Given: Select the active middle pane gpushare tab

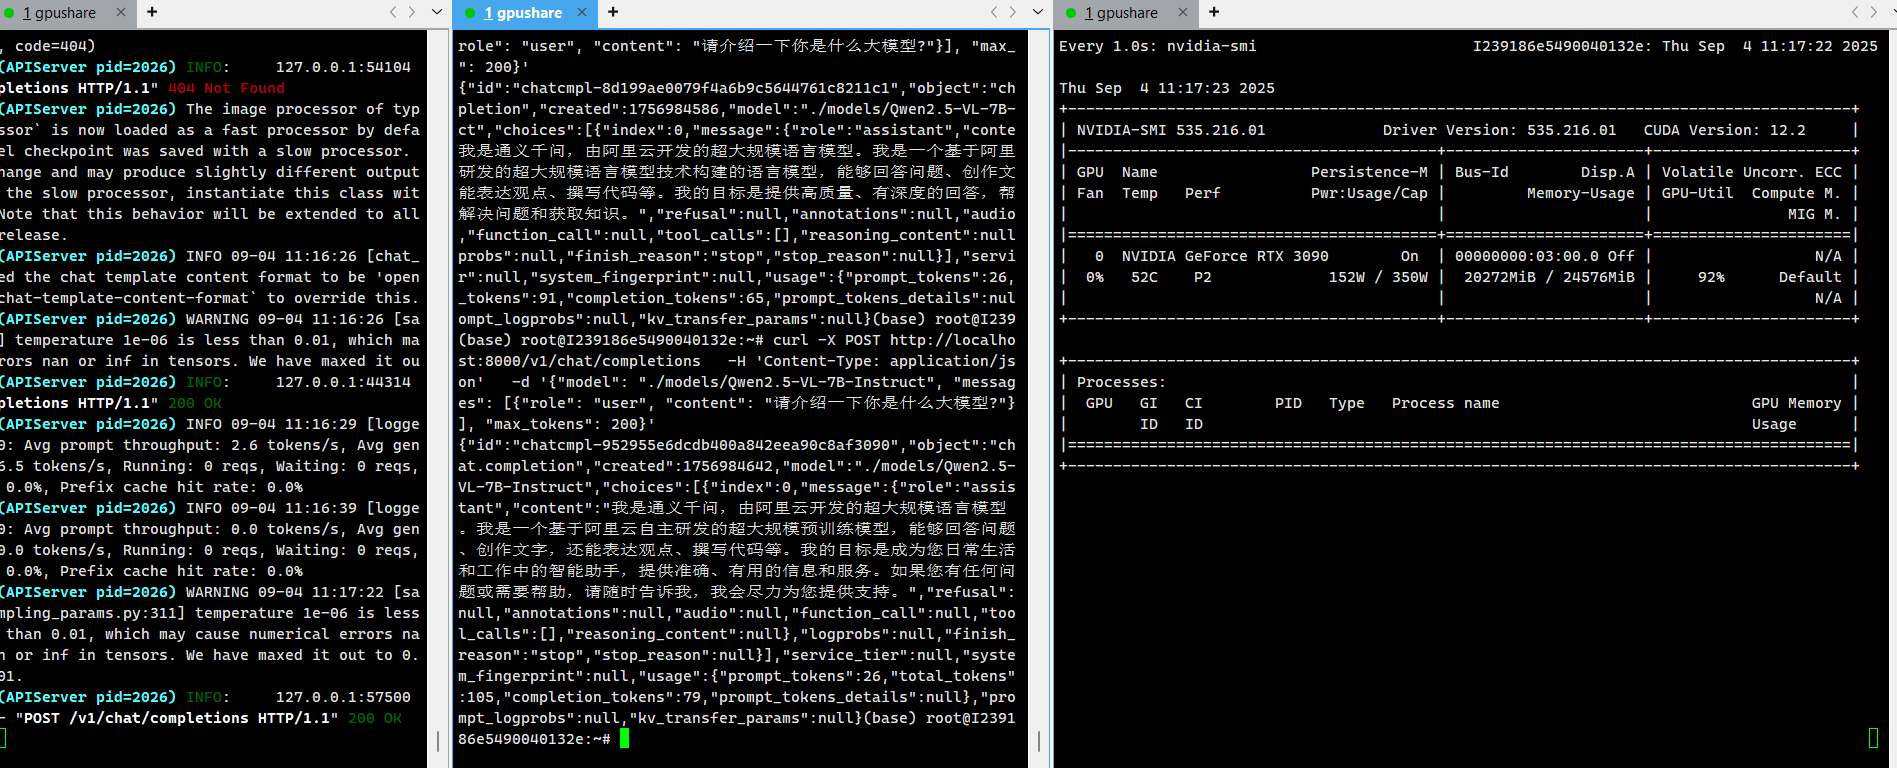Looking at the screenshot, I should 527,13.
